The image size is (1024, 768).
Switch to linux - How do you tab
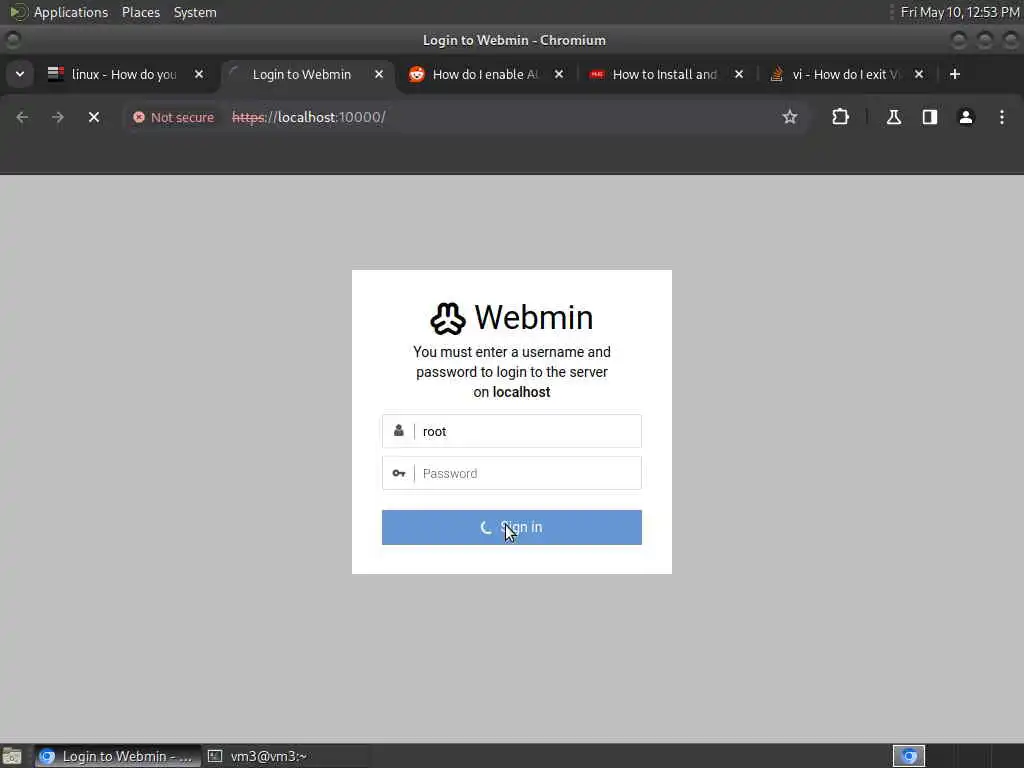click(124, 74)
